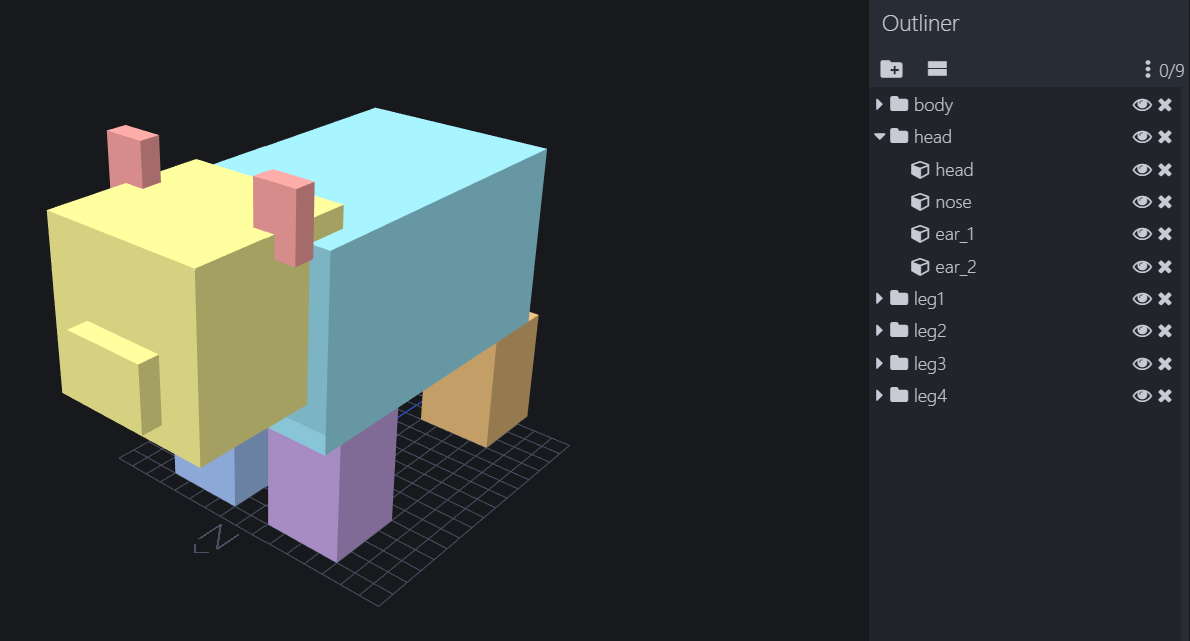The width and height of the screenshot is (1190, 641).
Task: Open the Outliner three-dot menu
Action: click(x=1148, y=70)
